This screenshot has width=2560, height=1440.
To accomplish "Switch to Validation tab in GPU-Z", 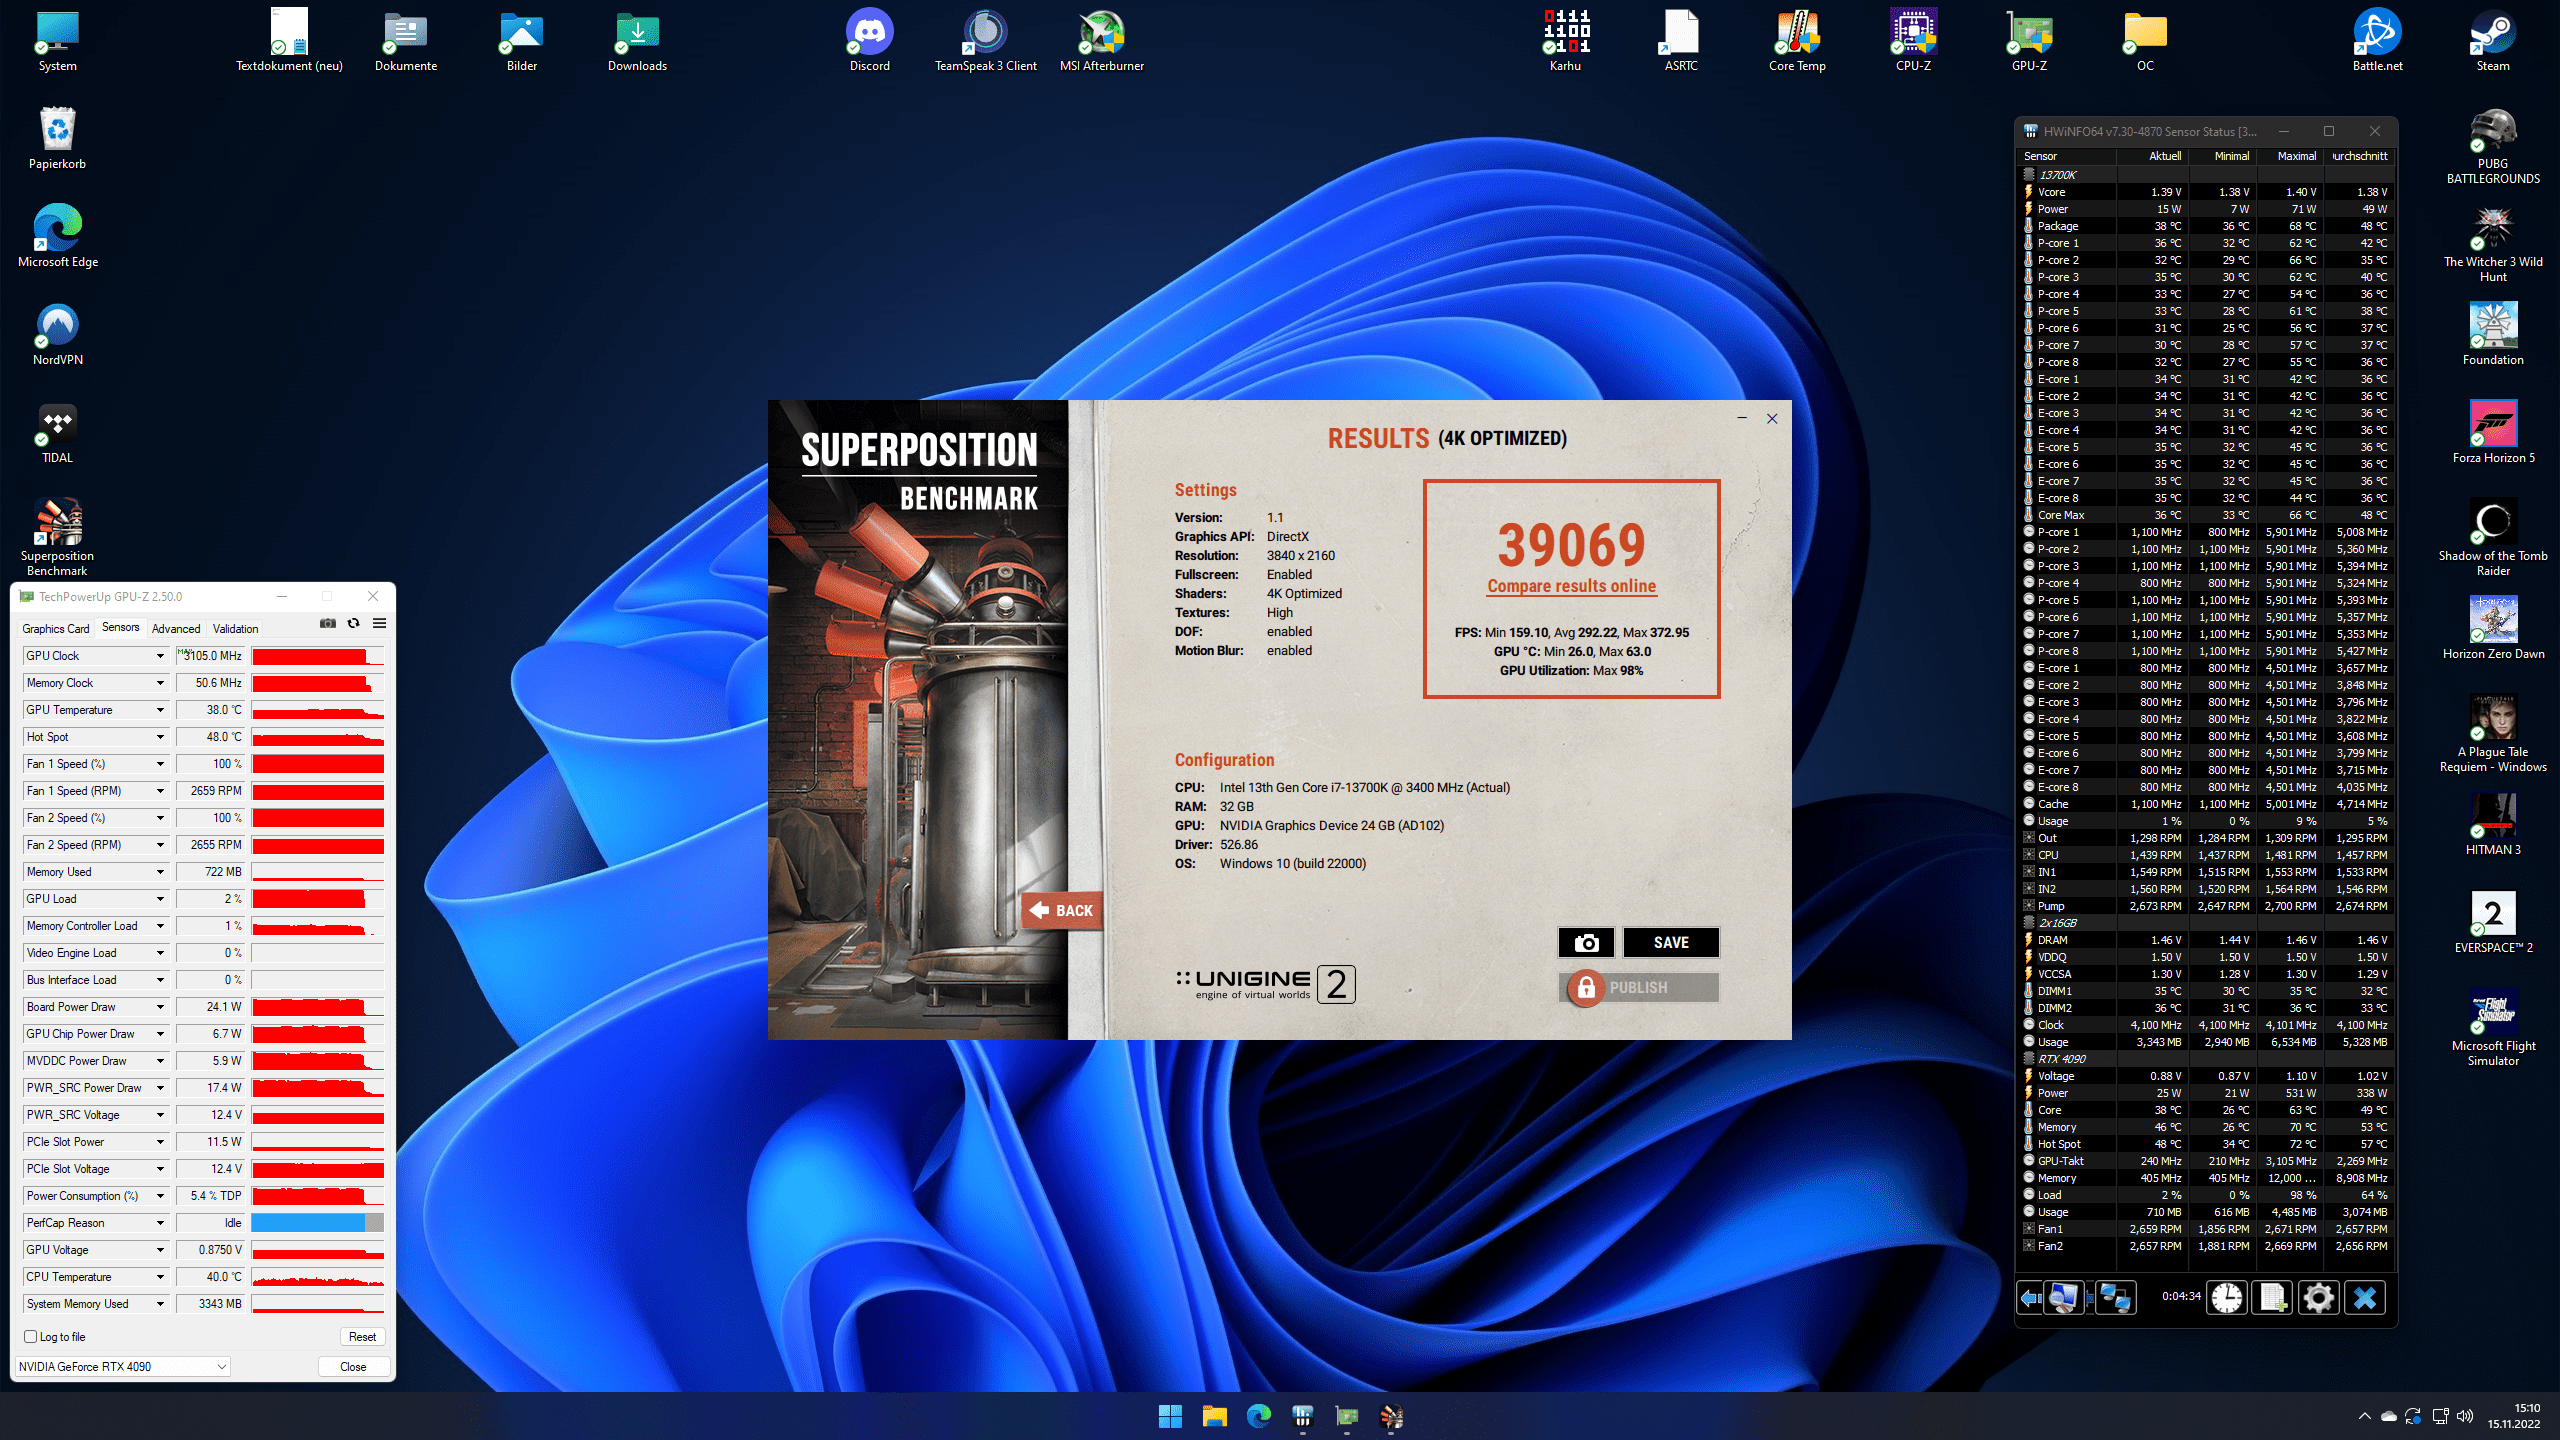I will tap(235, 629).
